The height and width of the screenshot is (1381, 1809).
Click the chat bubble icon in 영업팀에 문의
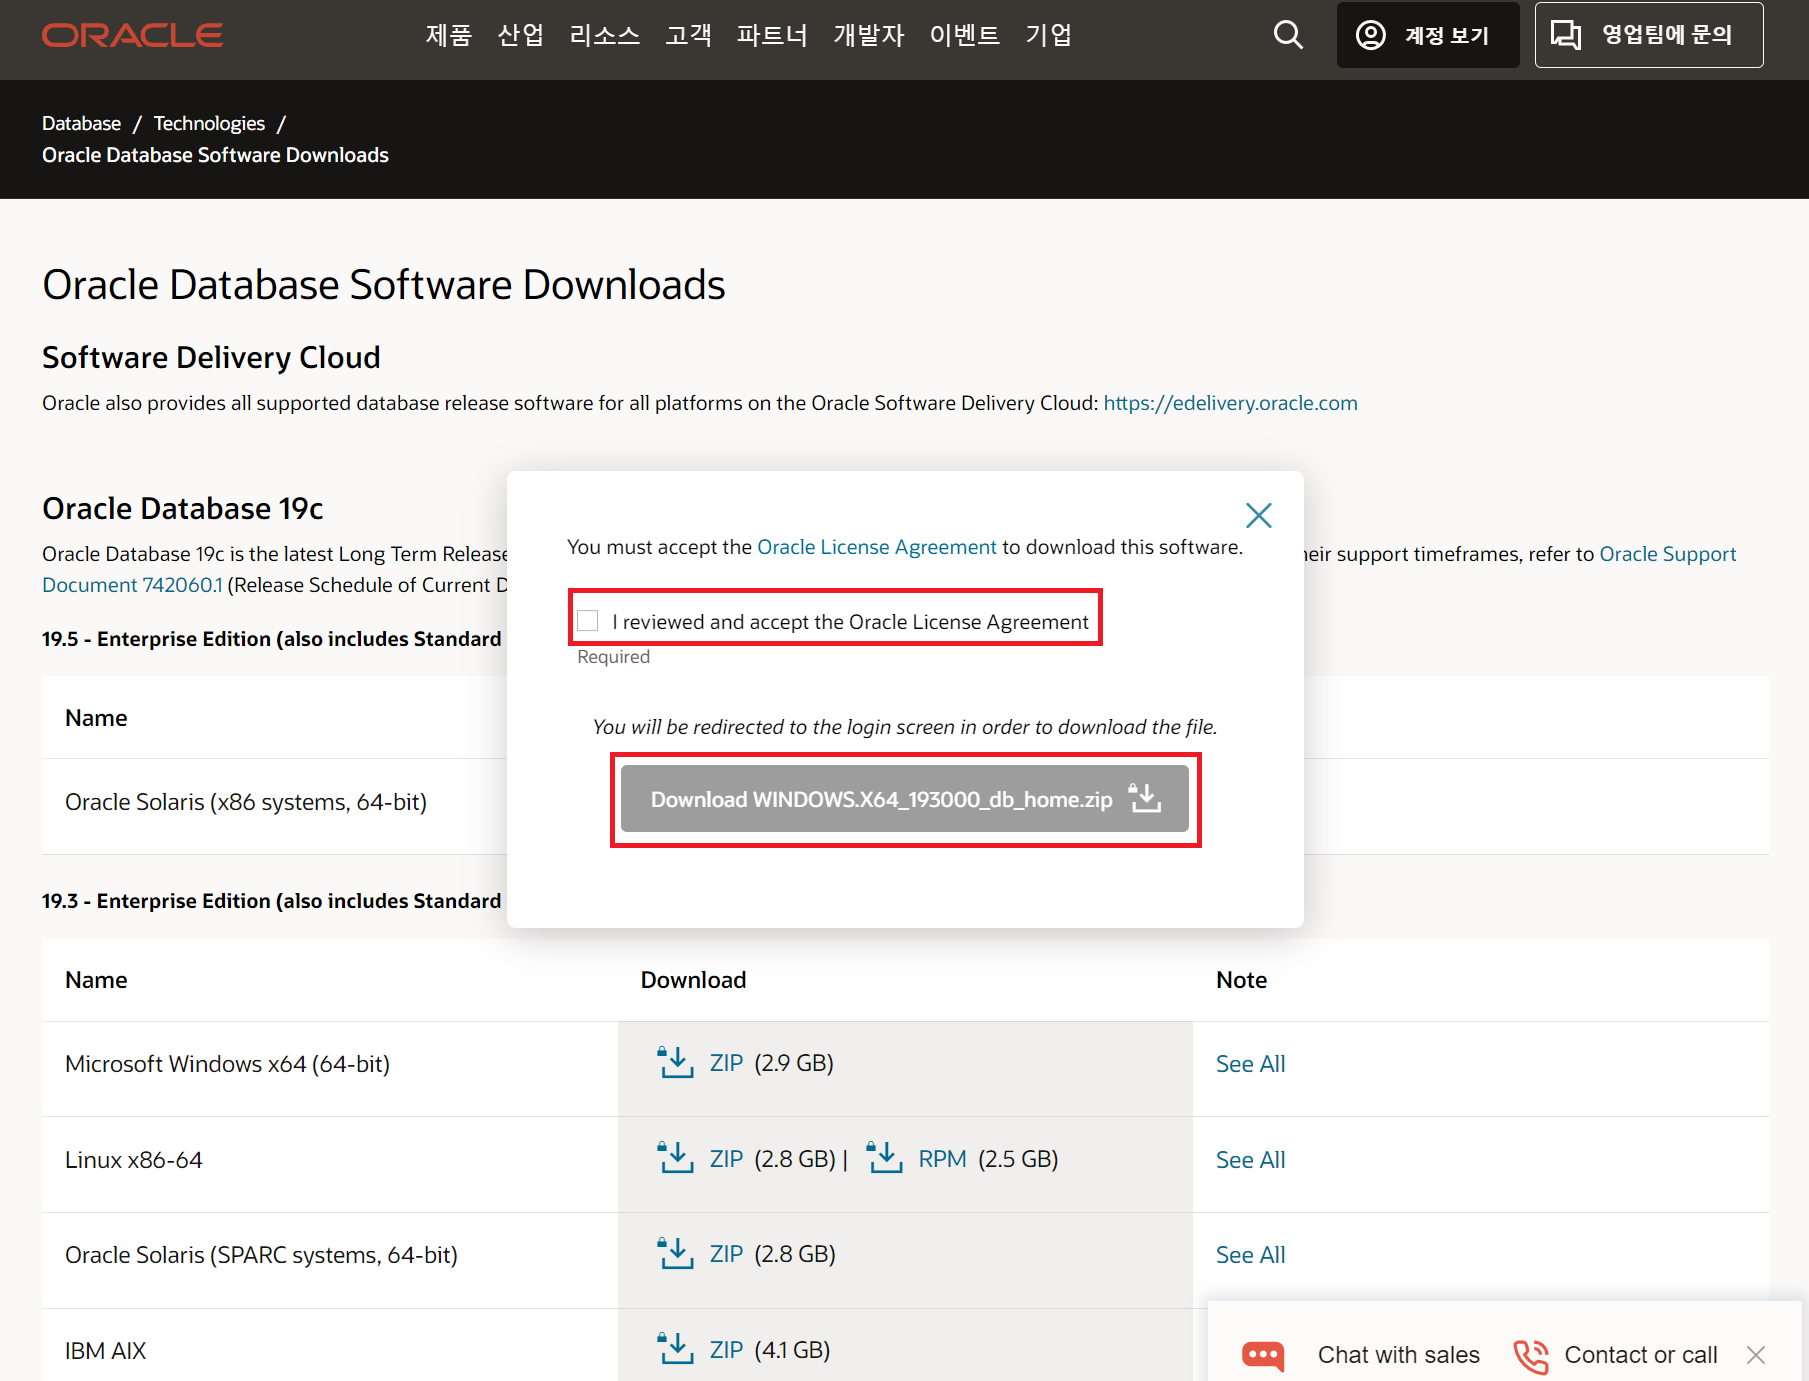click(1566, 35)
